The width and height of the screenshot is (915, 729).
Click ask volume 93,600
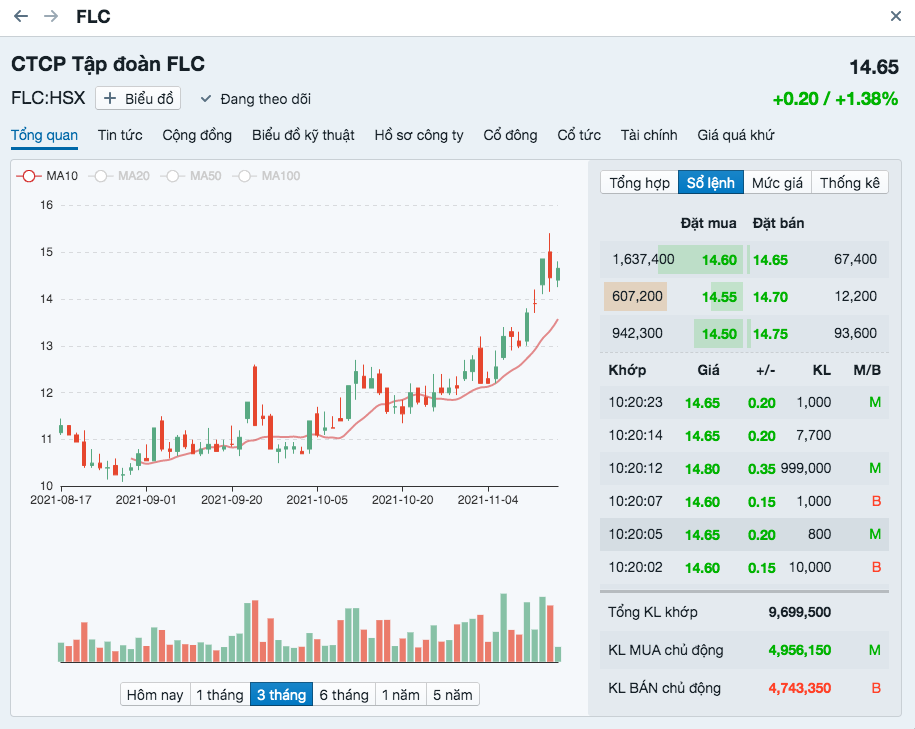855,333
